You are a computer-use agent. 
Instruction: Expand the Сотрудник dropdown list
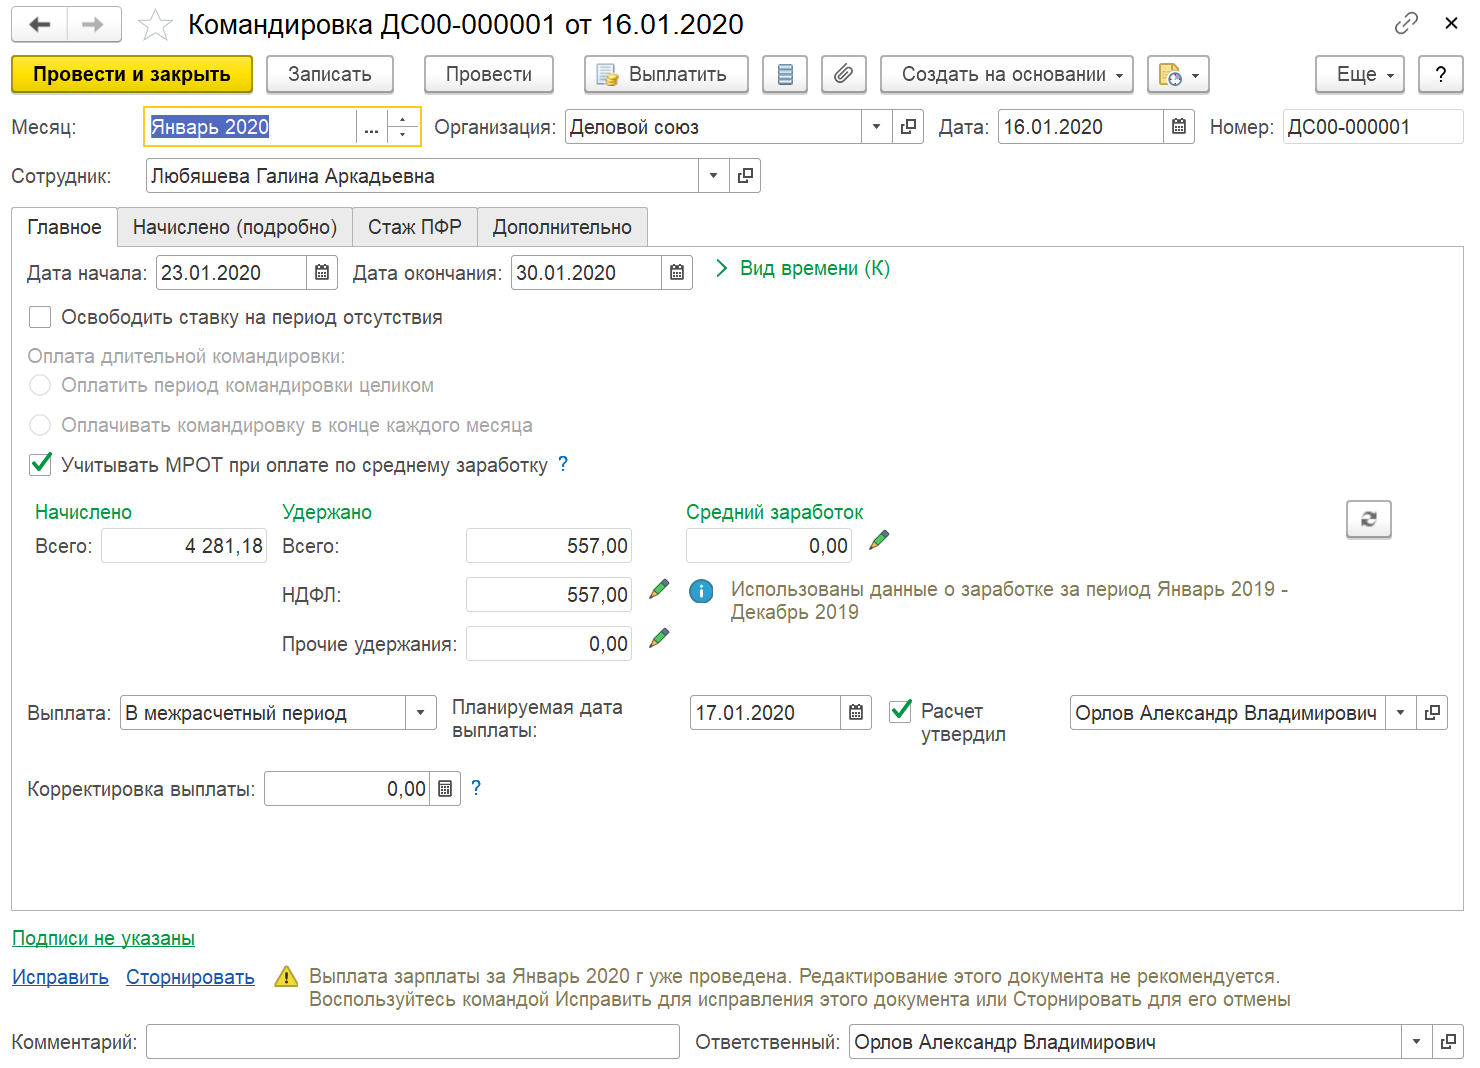coord(713,176)
